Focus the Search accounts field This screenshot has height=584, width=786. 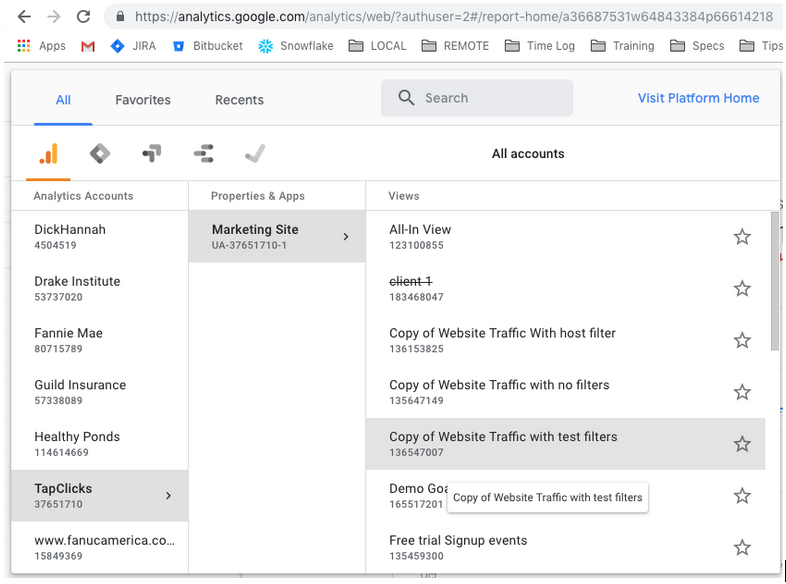477,98
